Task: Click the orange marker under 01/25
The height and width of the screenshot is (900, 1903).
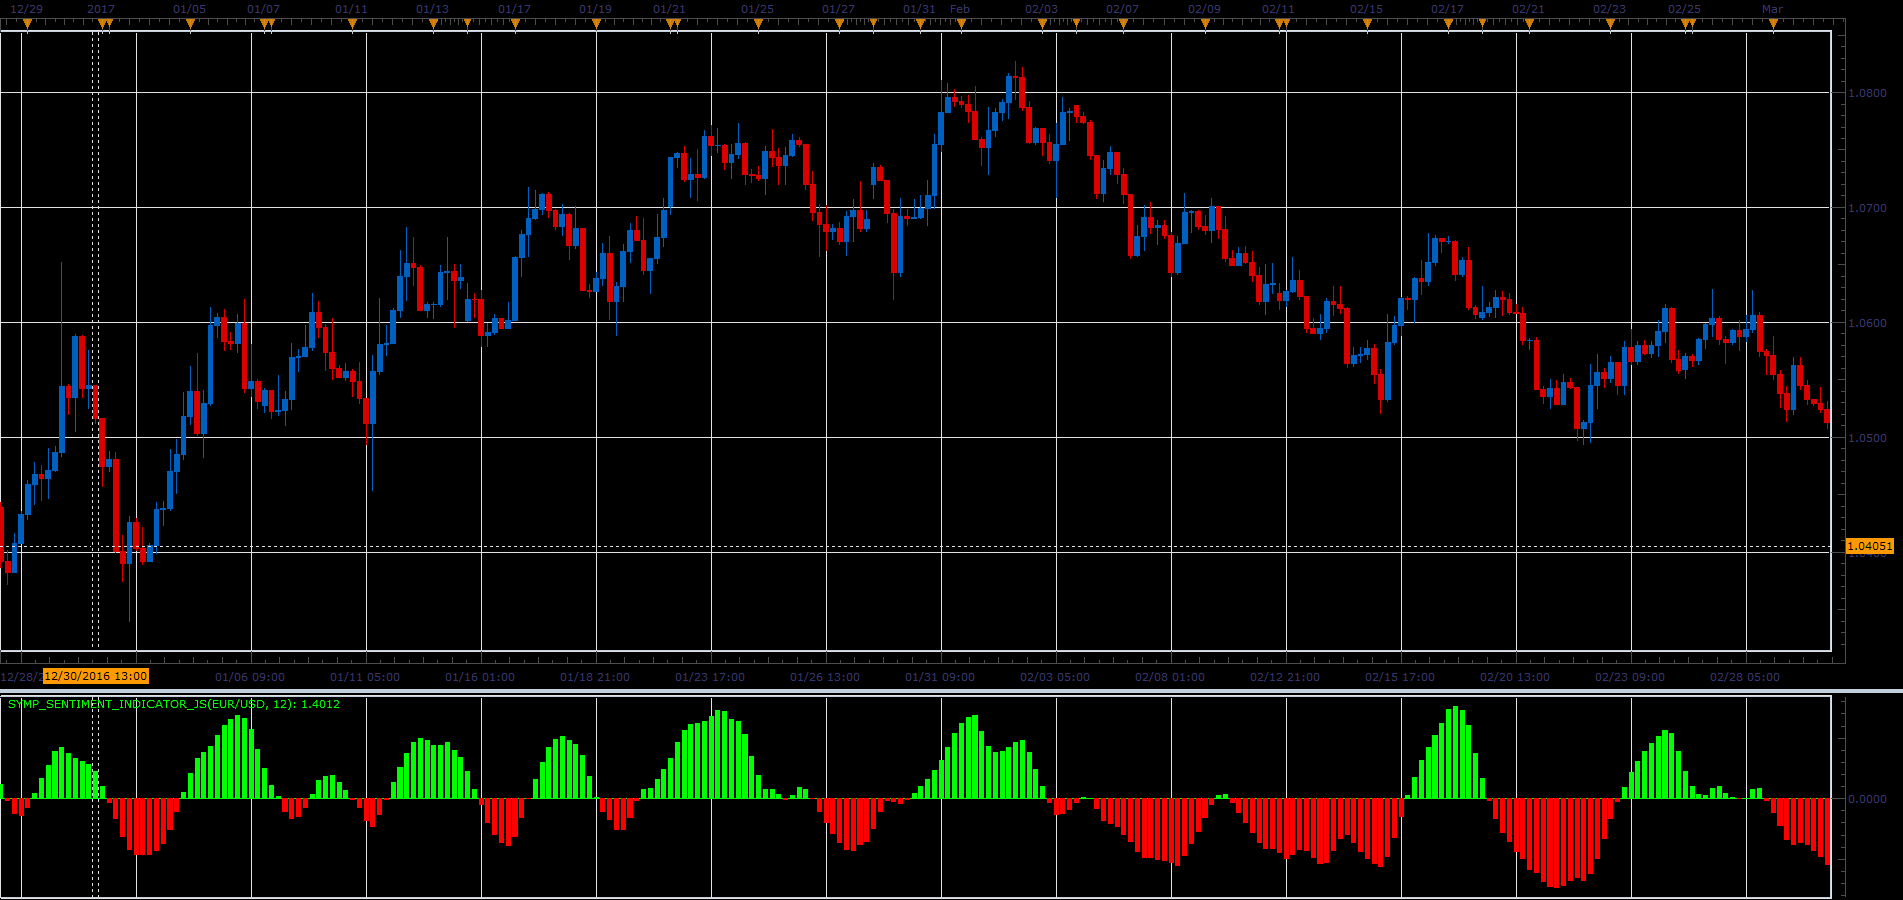Action: click(x=758, y=24)
